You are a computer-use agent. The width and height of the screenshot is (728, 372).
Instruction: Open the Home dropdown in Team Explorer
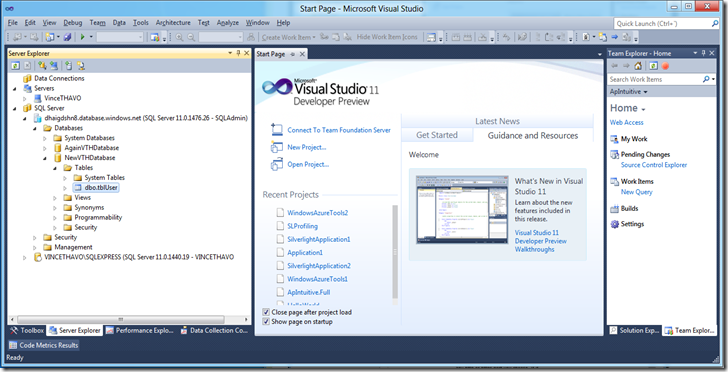tap(644, 110)
